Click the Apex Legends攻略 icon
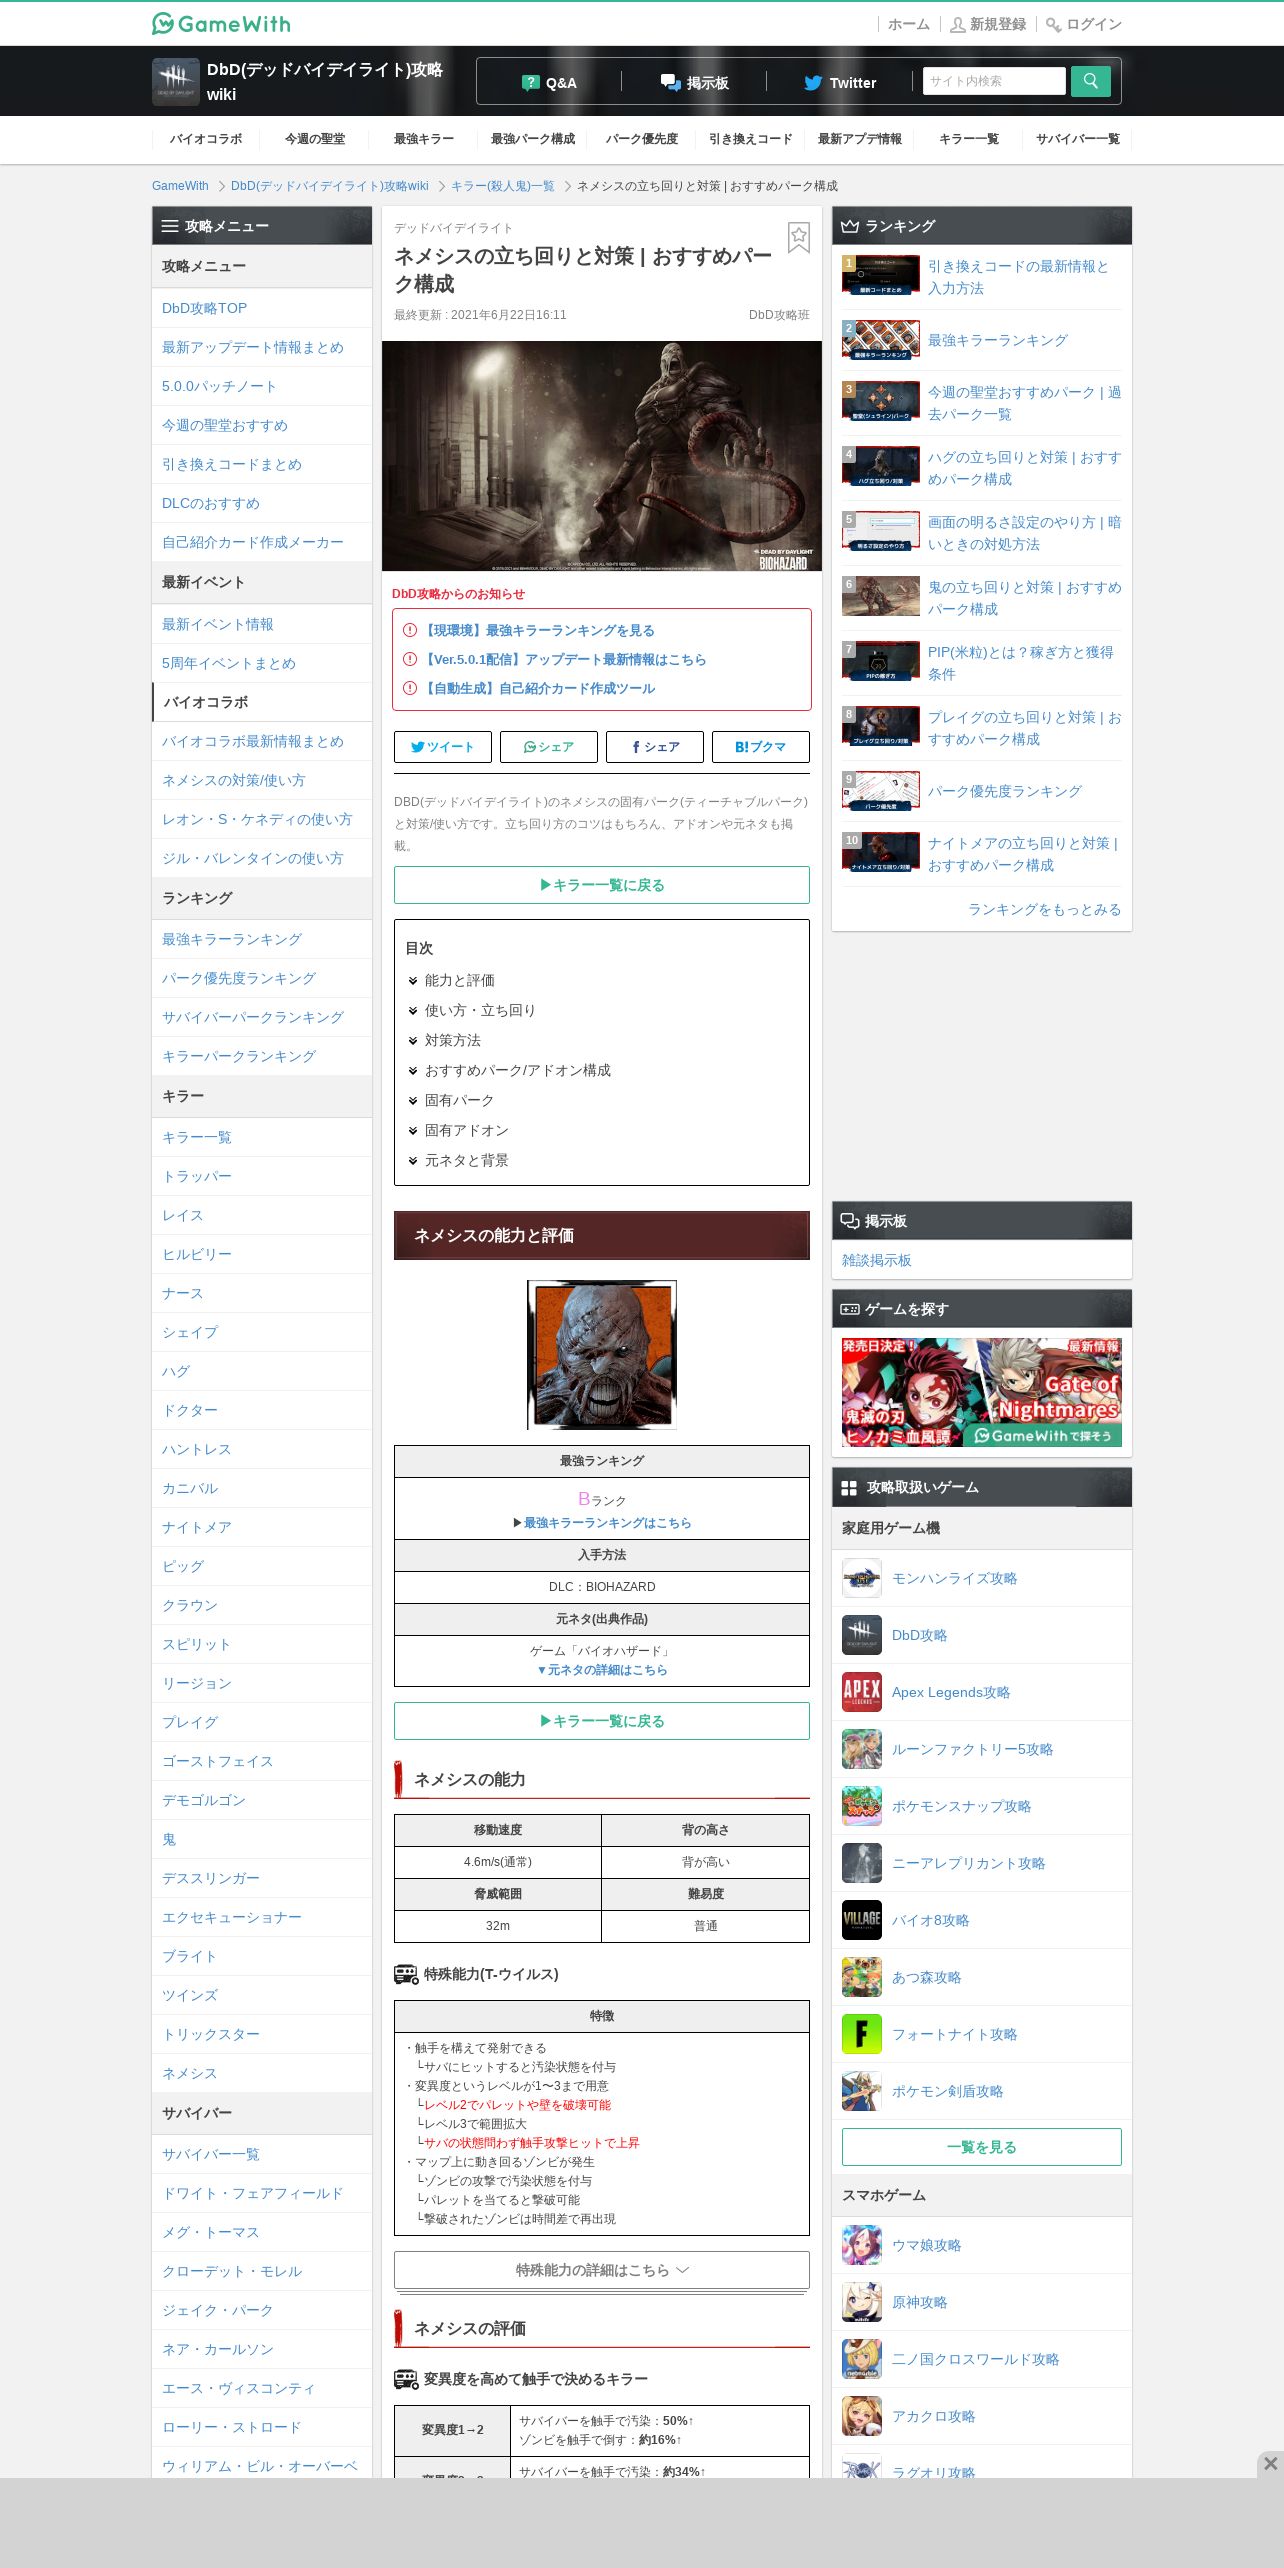1284x2568 pixels. point(862,1692)
